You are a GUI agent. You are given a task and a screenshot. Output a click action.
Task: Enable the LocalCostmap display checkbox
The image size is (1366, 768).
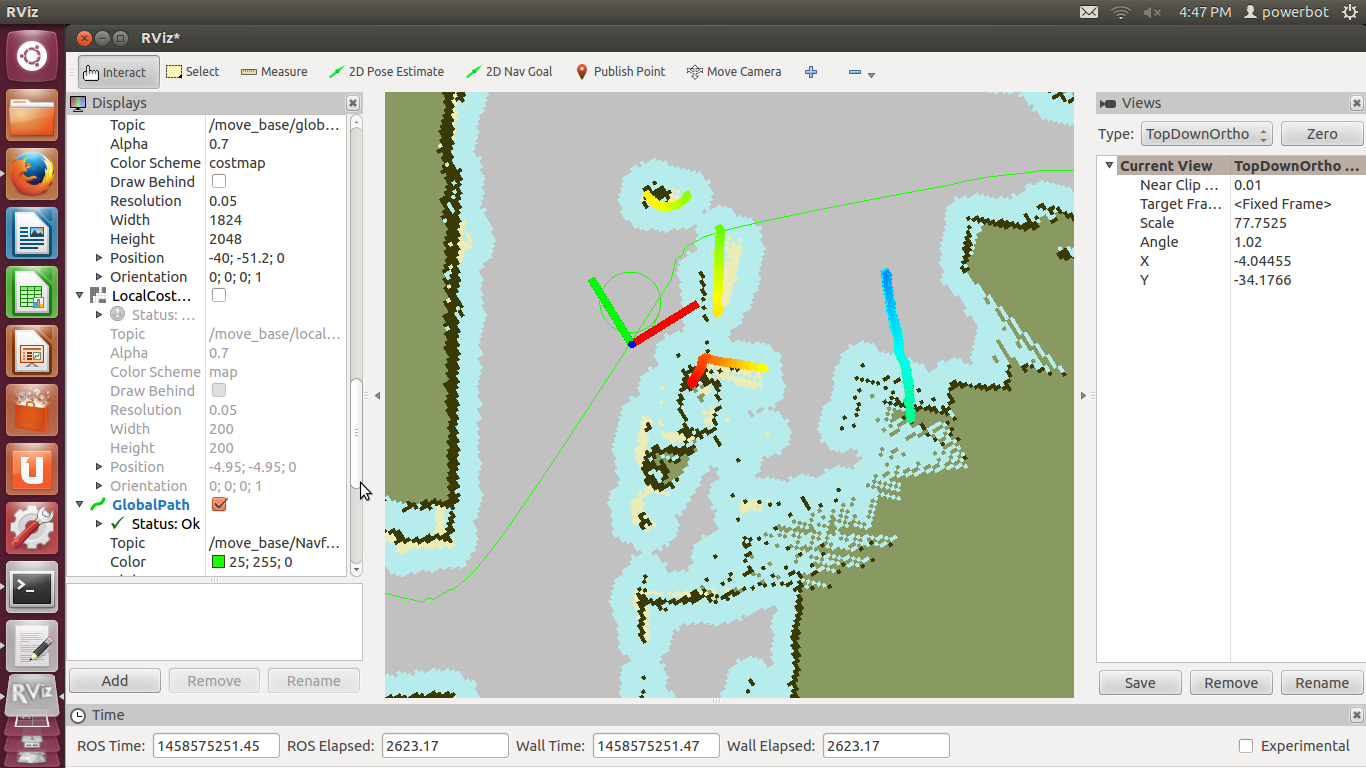(219, 296)
